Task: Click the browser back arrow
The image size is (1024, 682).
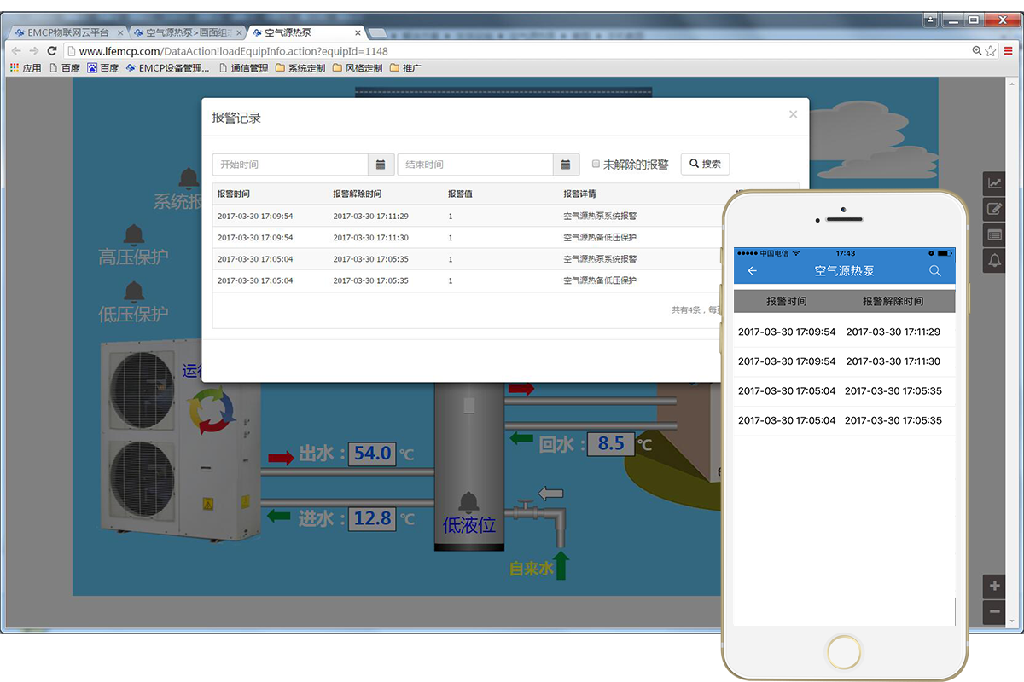Action: tap(16, 51)
